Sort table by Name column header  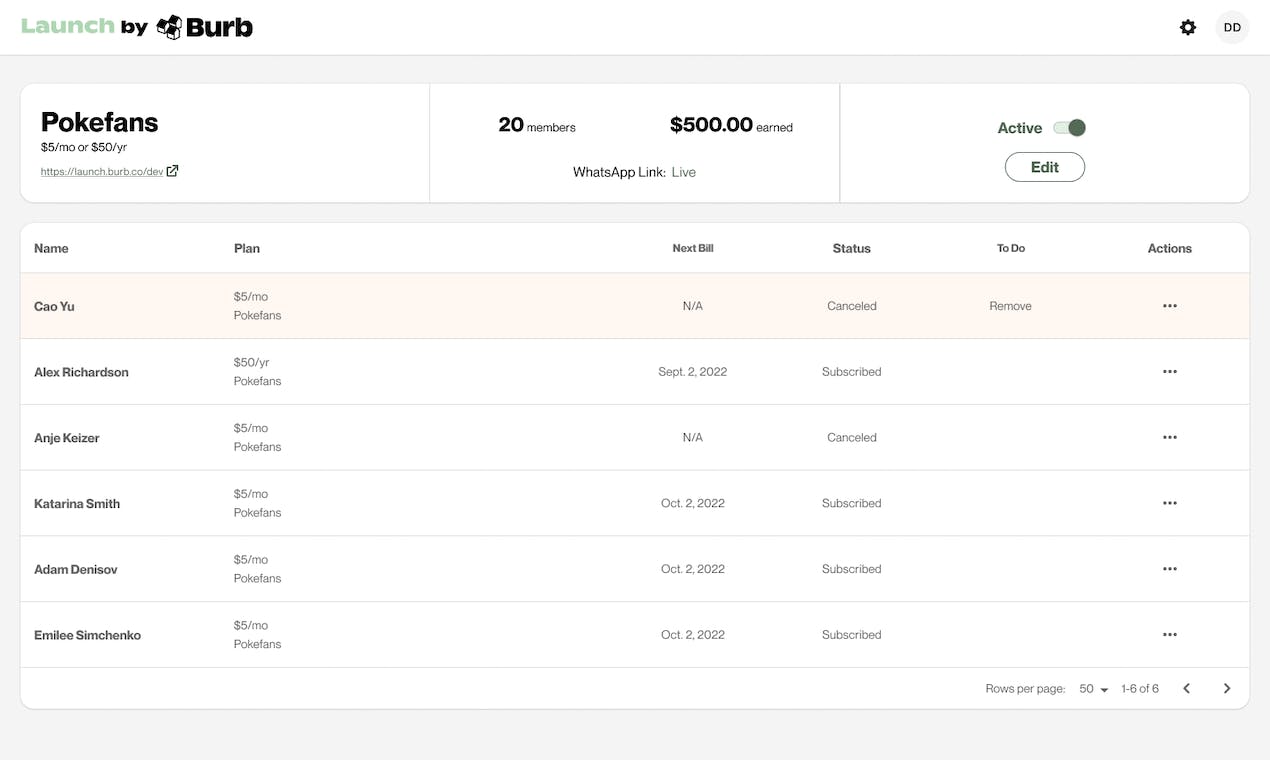click(x=51, y=248)
